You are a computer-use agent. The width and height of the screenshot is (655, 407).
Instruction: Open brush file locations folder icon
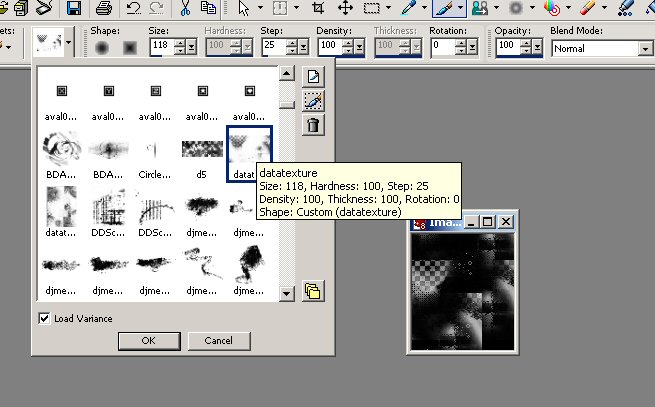click(x=313, y=291)
